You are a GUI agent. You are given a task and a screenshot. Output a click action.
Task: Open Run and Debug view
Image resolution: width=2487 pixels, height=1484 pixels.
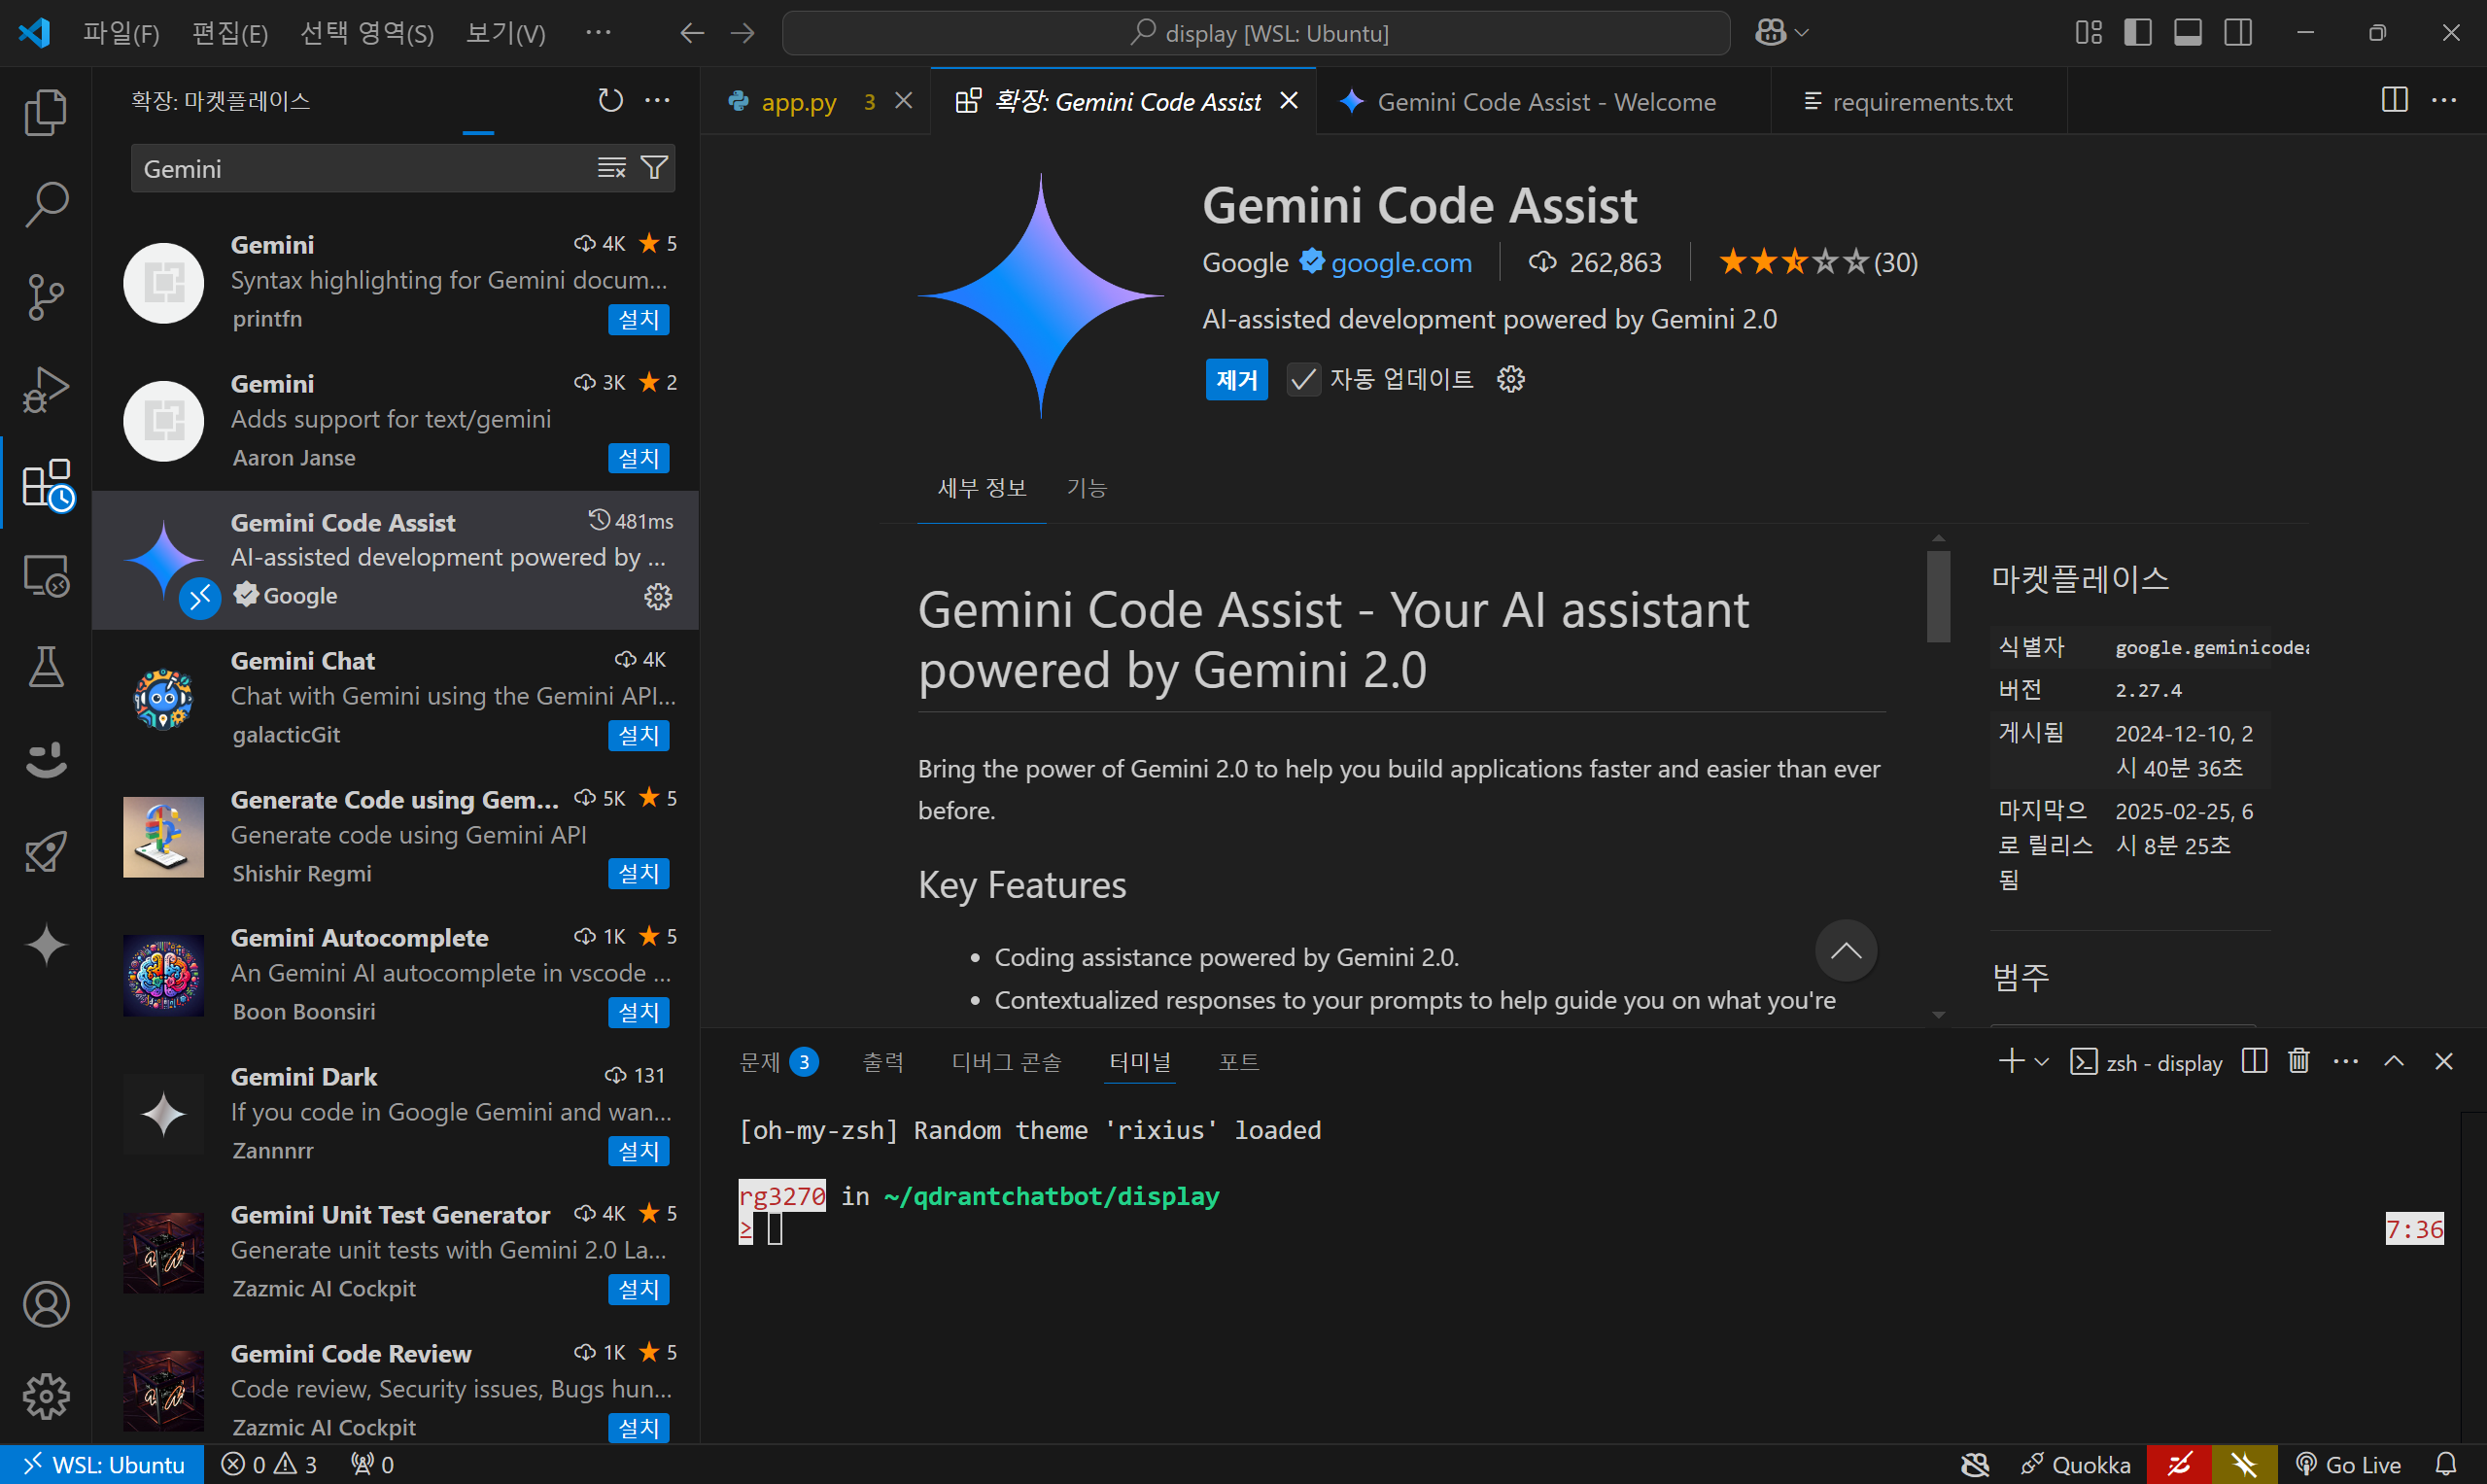tap(46, 389)
